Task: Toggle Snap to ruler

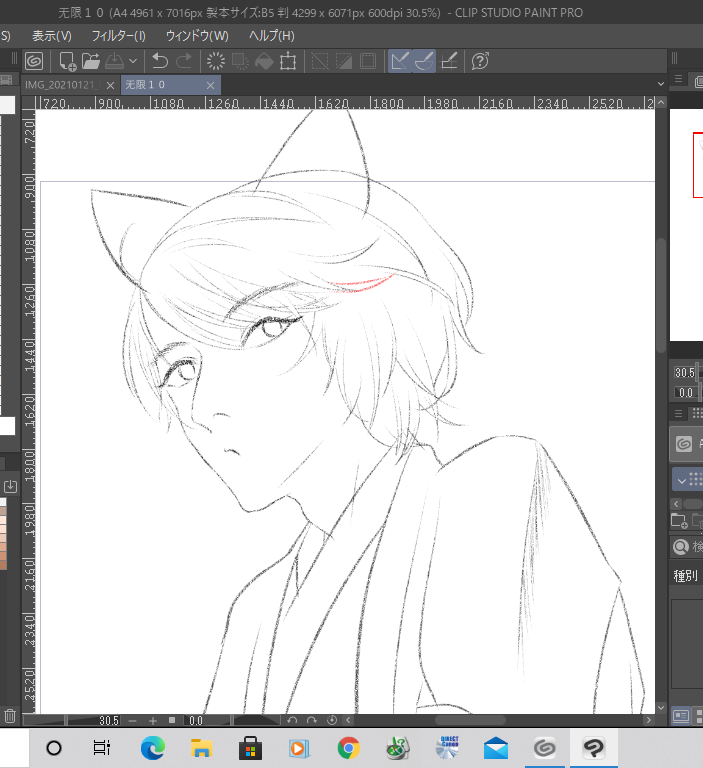Action: click(x=400, y=61)
